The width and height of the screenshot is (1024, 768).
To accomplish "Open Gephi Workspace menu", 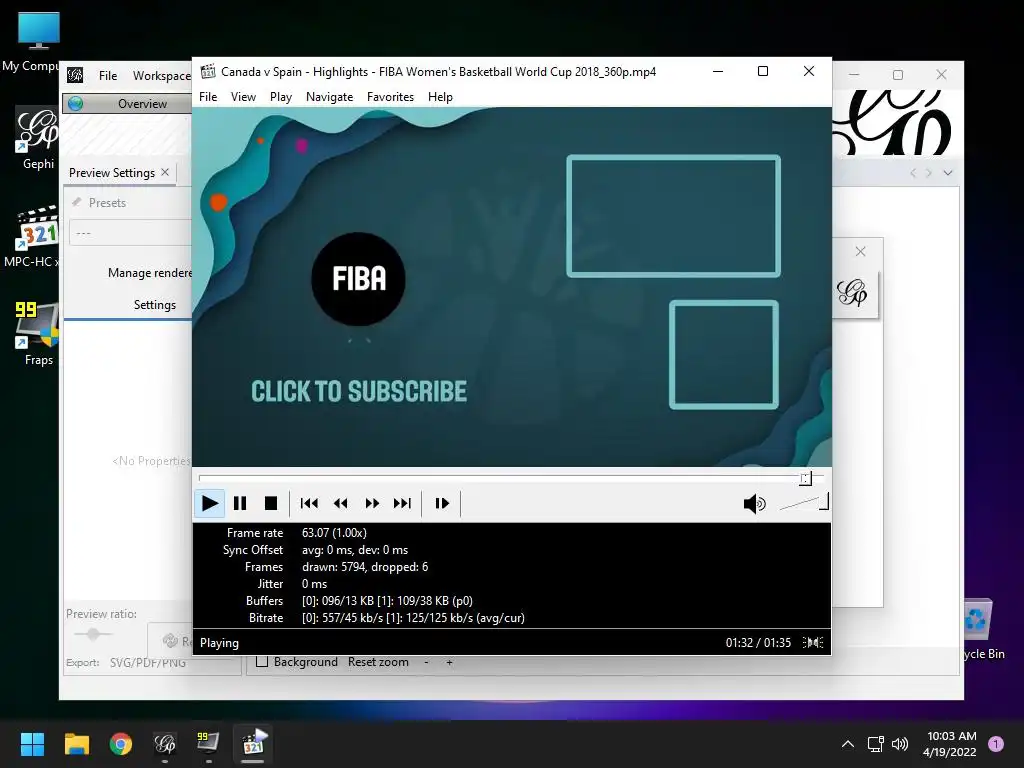I will (x=161, y=76).
